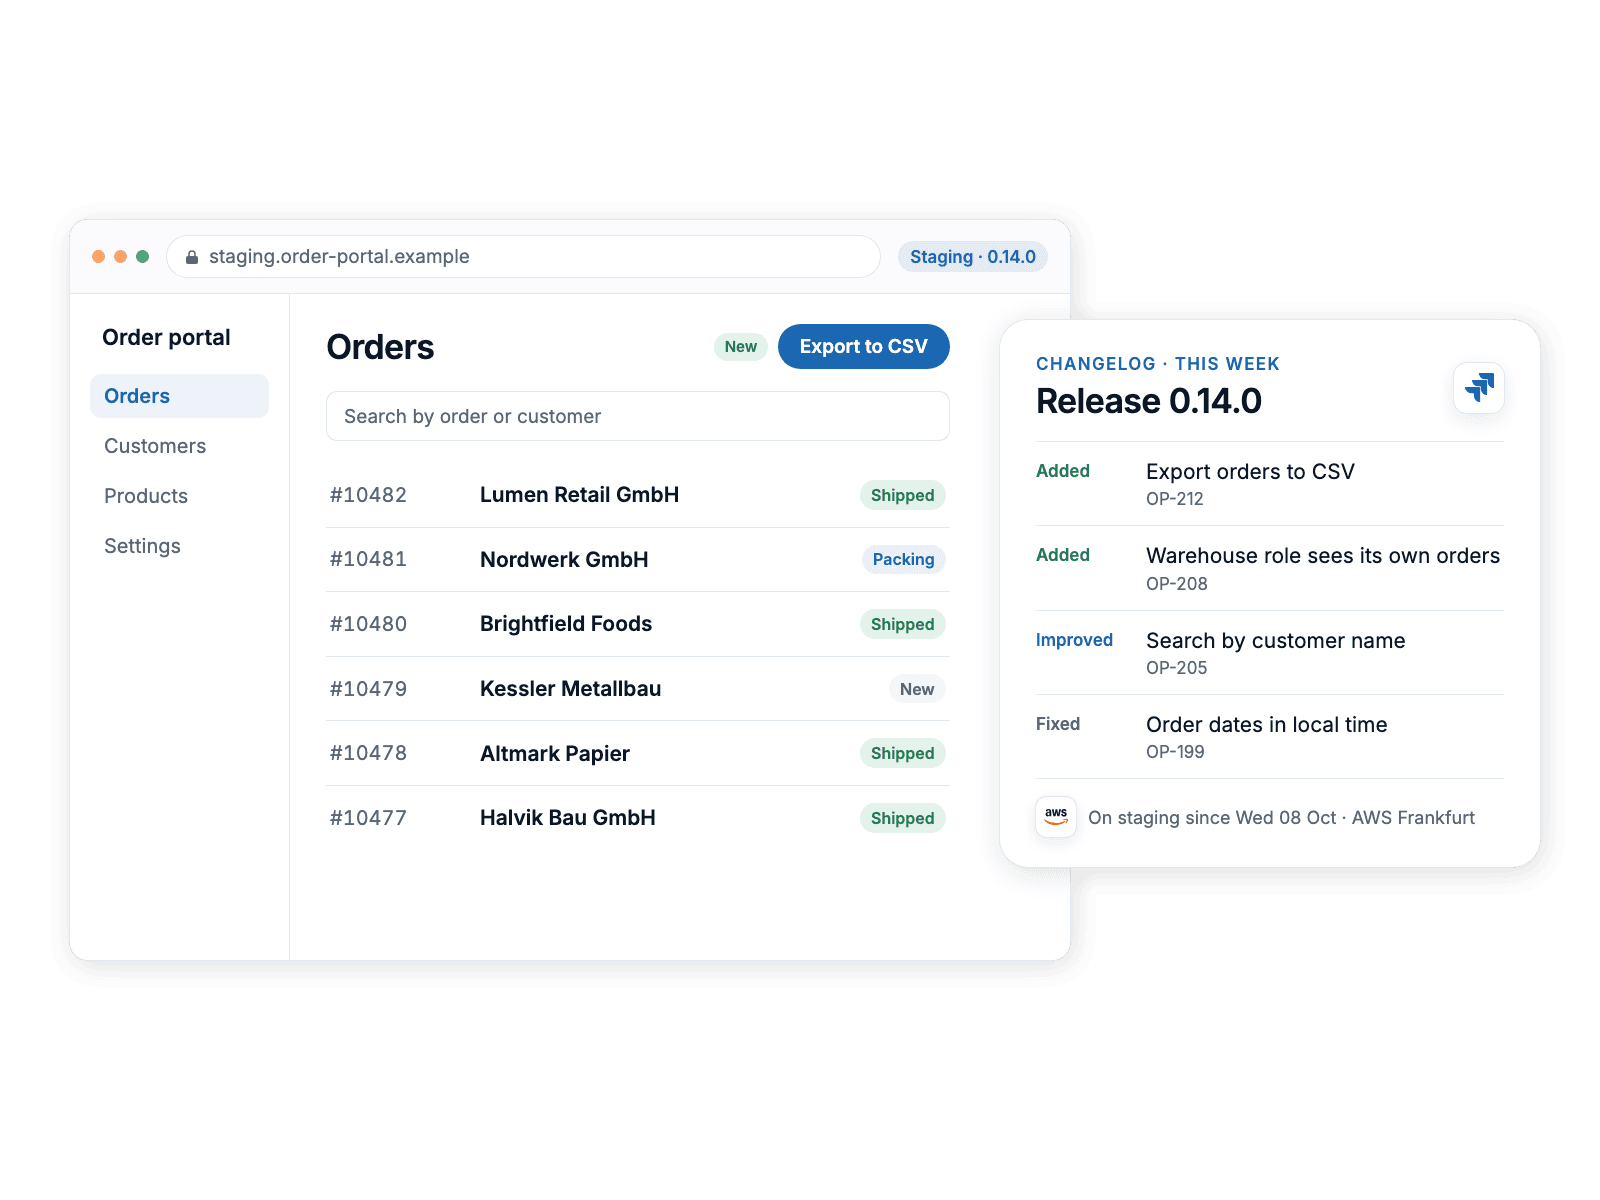This screenshot has height=1200, width=1600.
Task: Open Settings in the sidebar
Action: [x=142, y=546]
